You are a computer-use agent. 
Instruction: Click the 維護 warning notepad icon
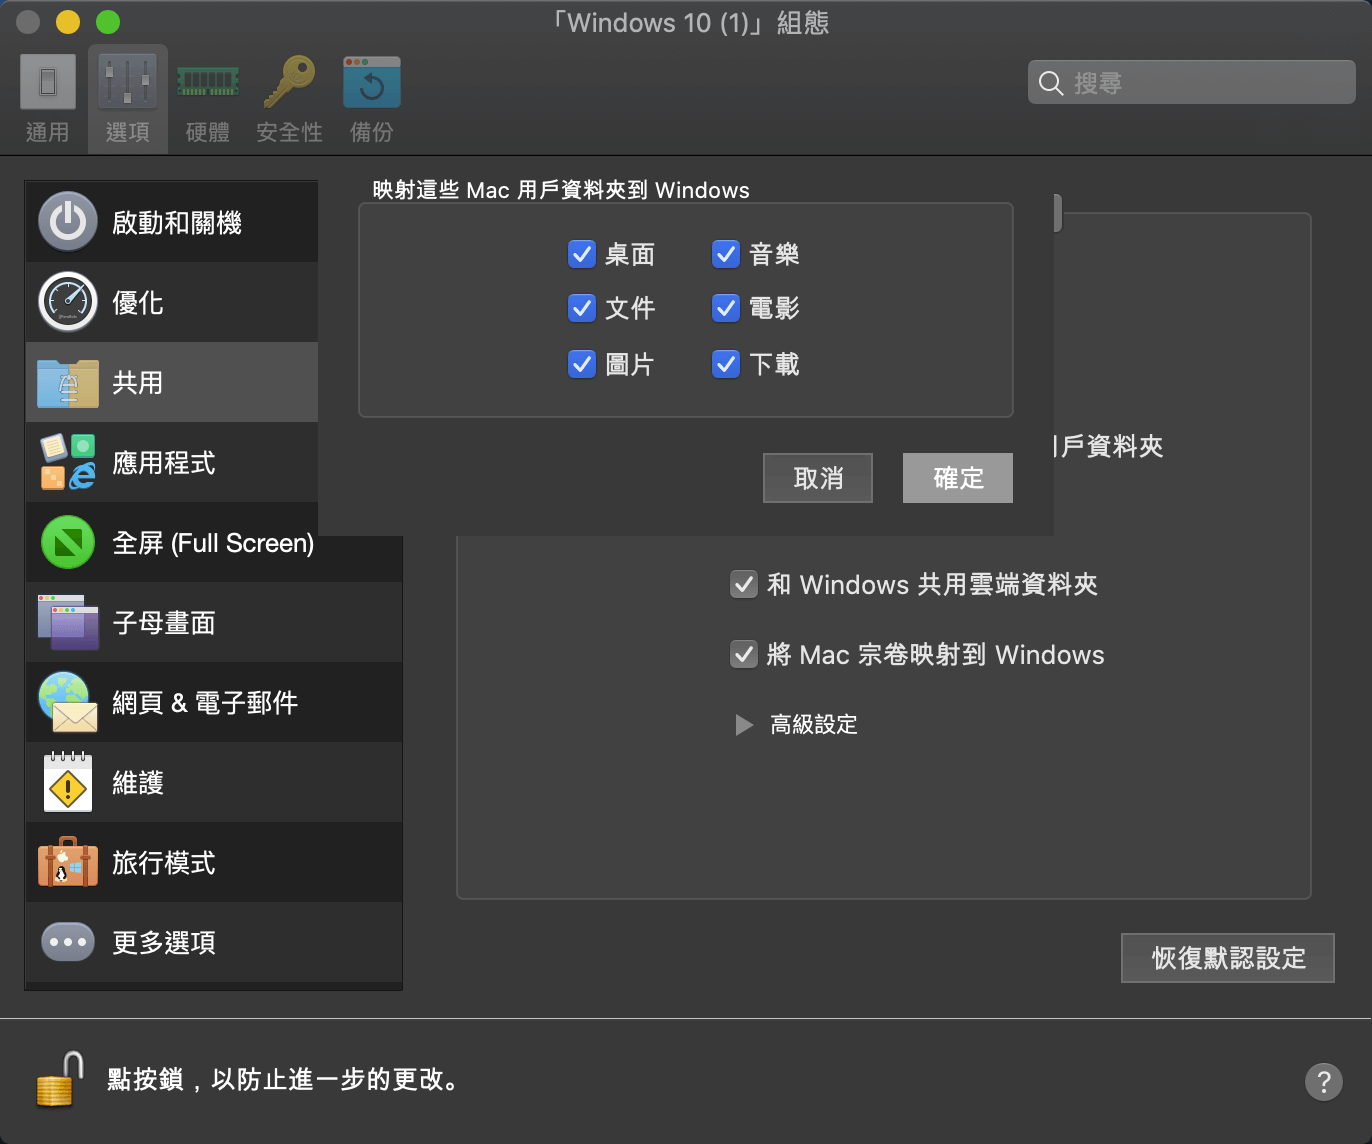[x=68, y=782]
